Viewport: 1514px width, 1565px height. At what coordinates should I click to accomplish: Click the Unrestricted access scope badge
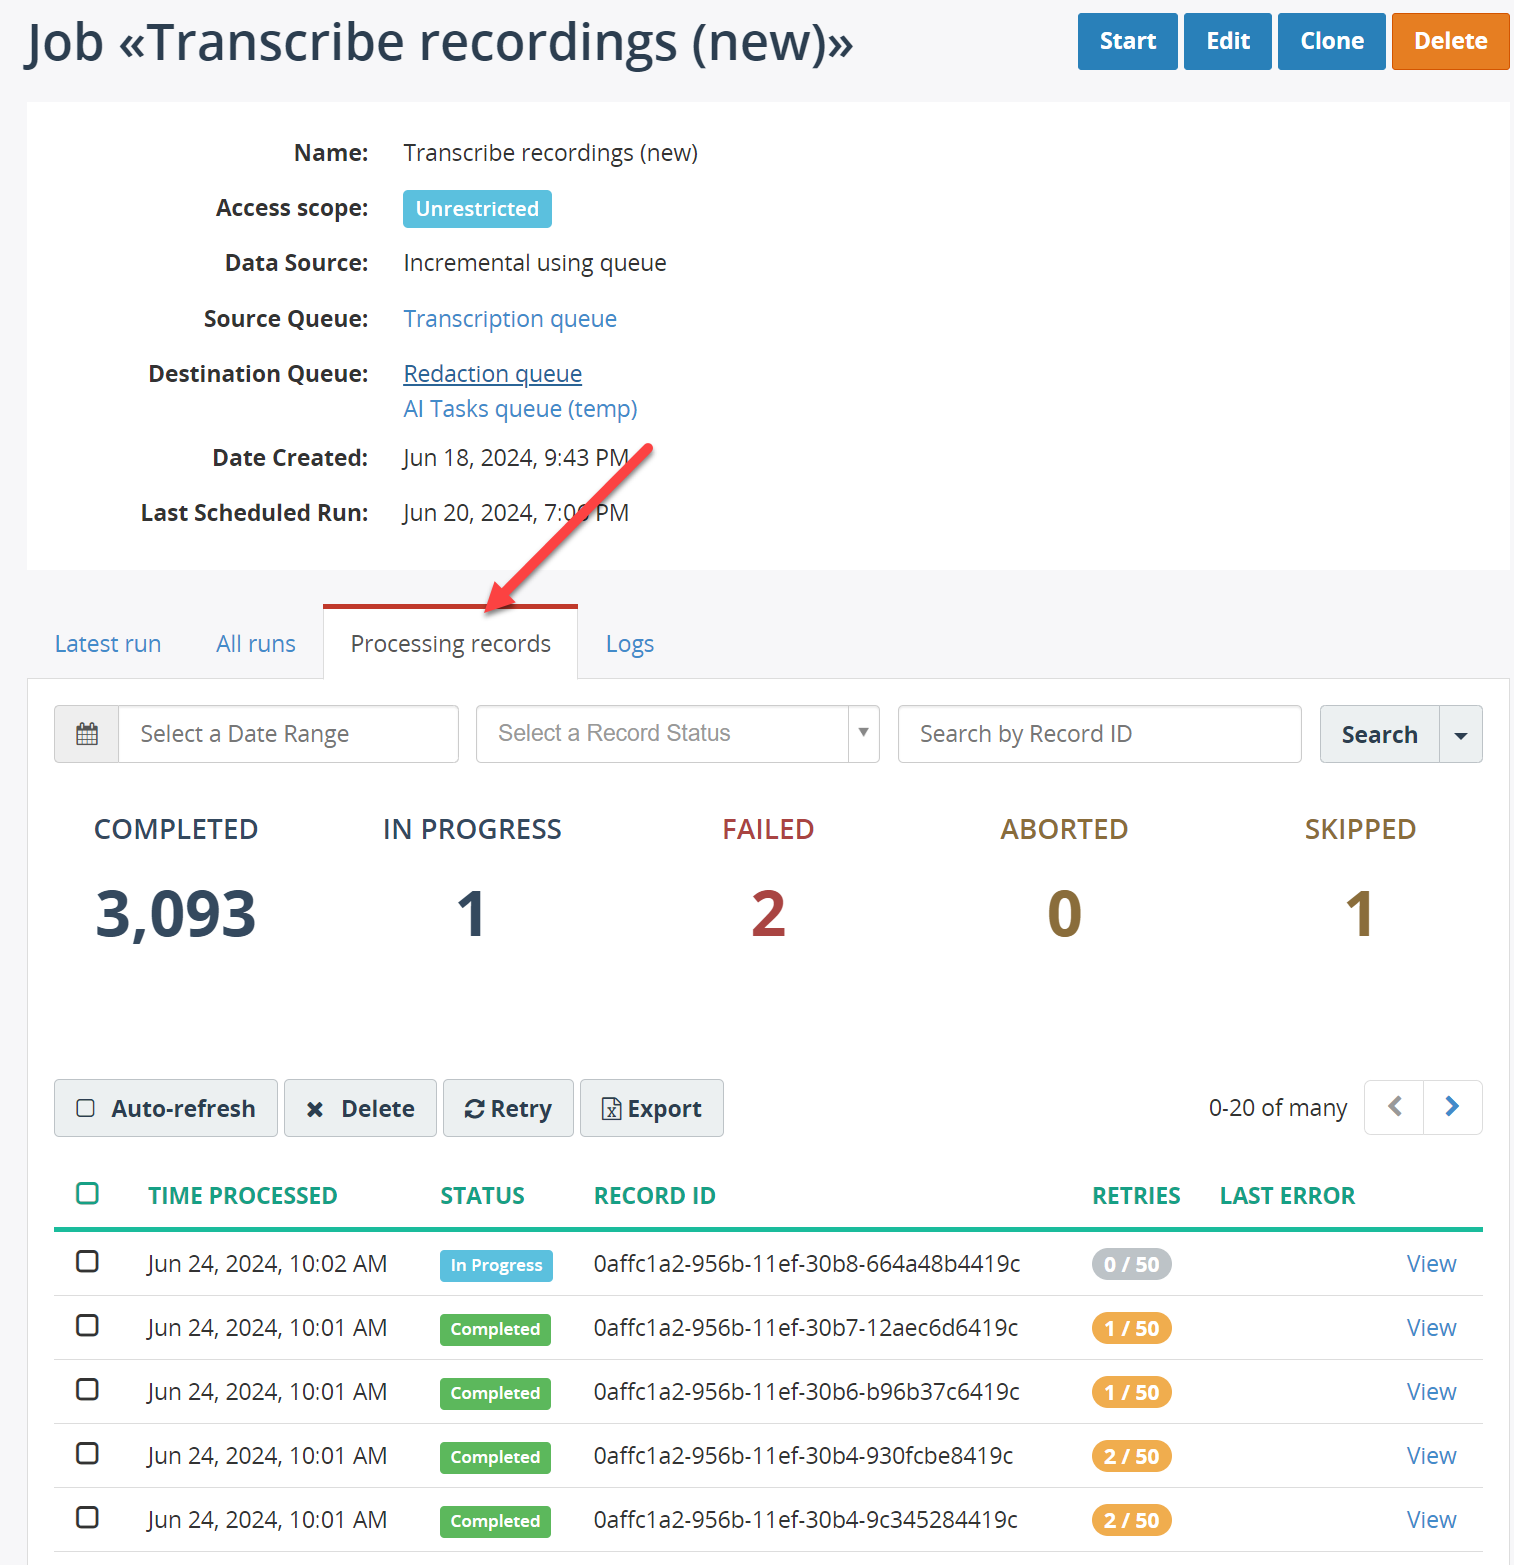[477, 209]
